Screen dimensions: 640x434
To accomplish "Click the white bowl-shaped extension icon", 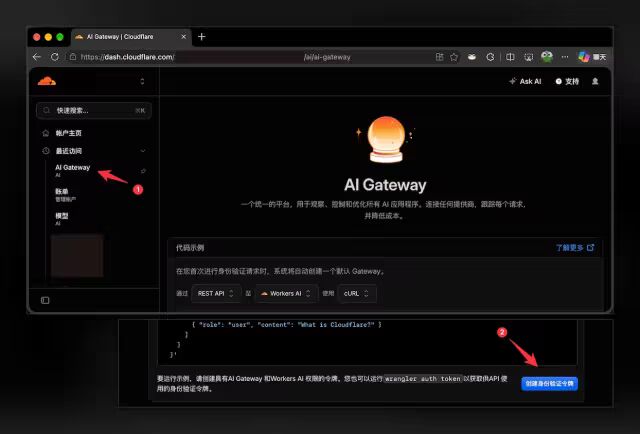I will tap(472, 57).
